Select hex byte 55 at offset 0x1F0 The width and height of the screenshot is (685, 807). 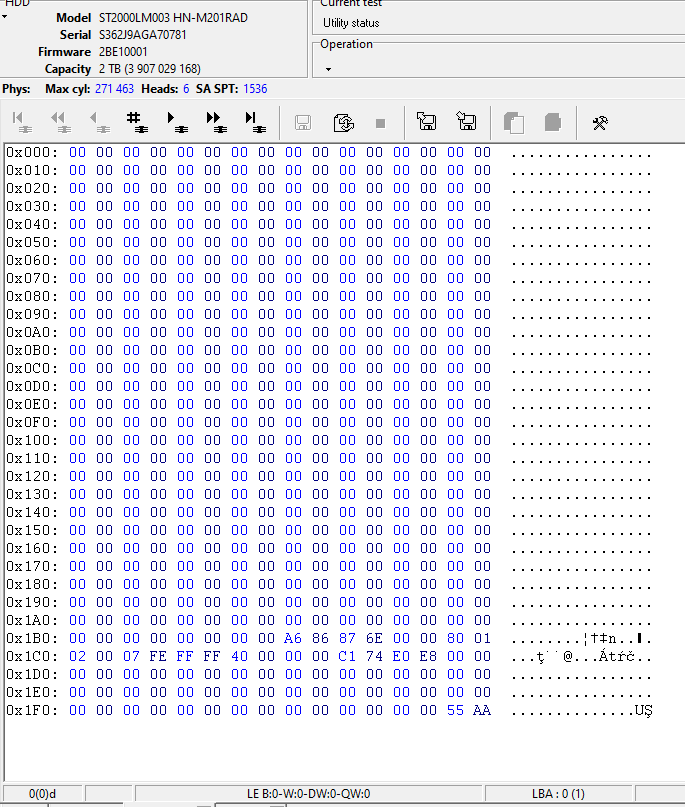pyautogui.click(x=455, y=710)
